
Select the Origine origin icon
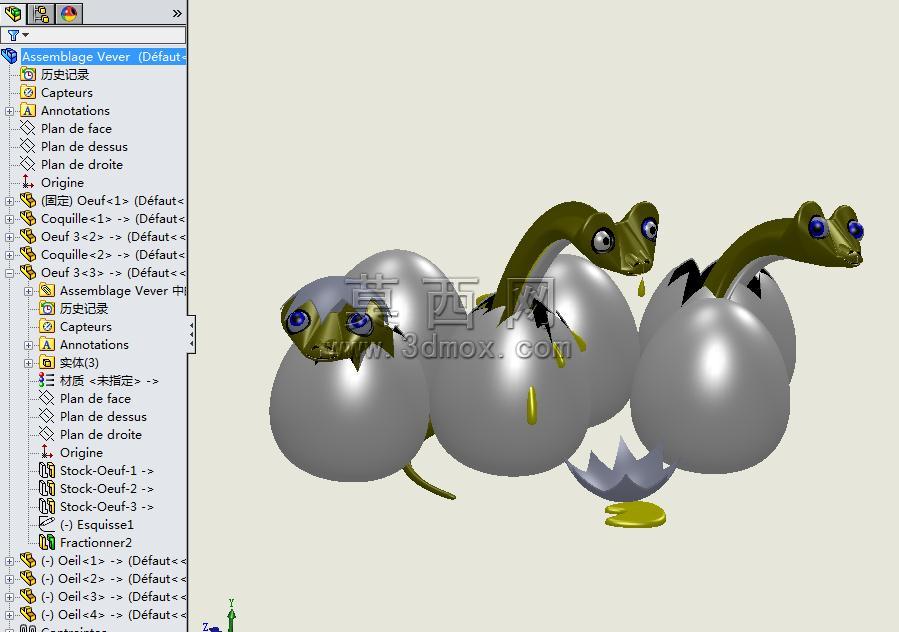pos(28,182)
